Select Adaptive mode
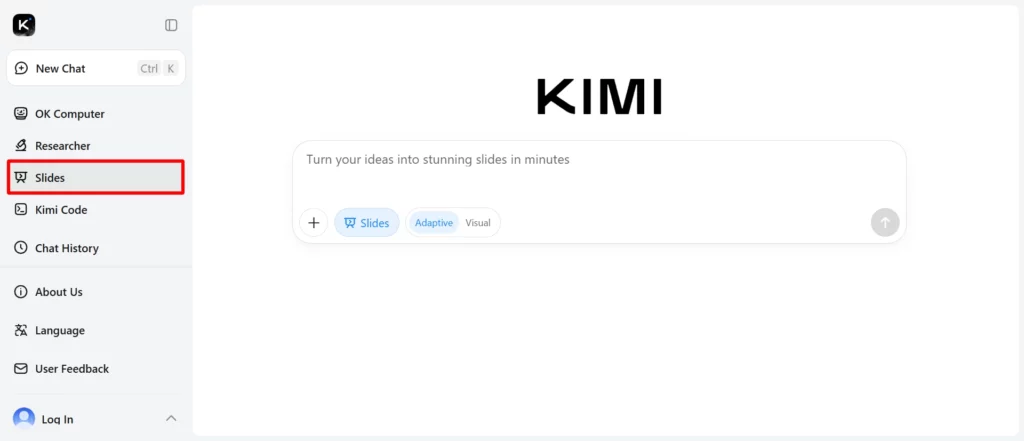1024x441 pixels. coord(434,223)
